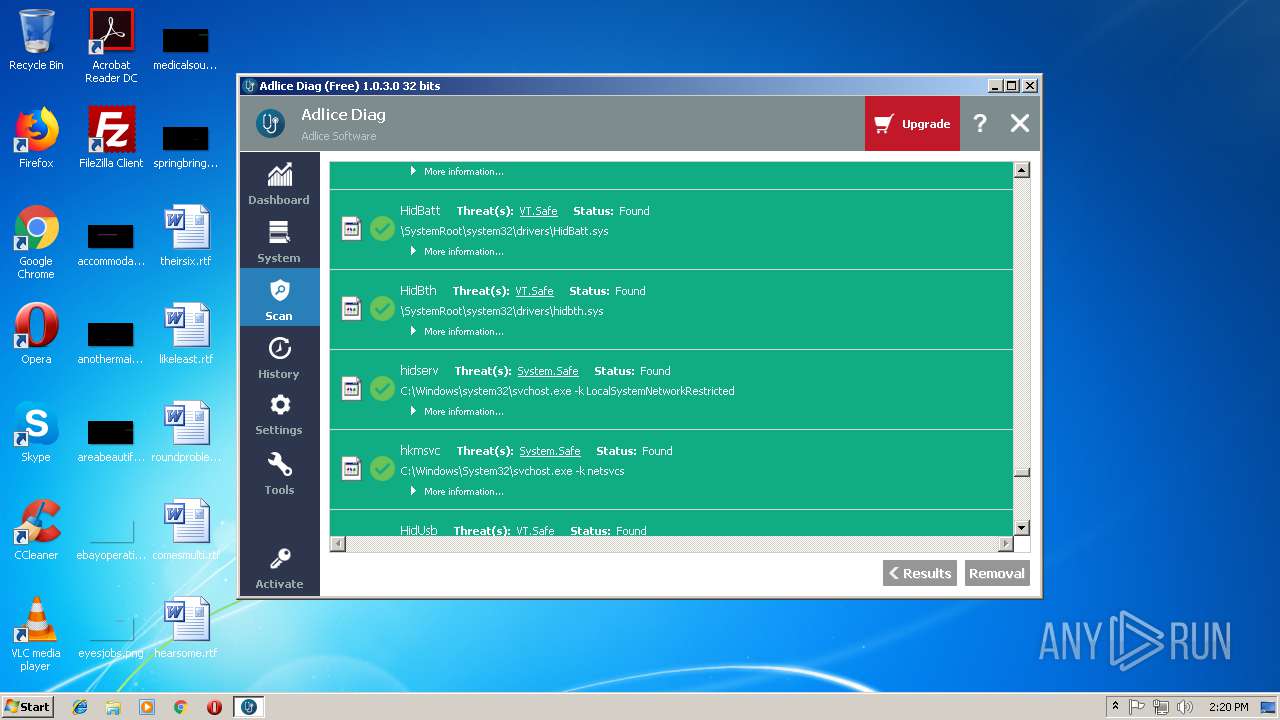
Task: Open the VT.Safe link for HidBatt
Action: tap(538, 211)
